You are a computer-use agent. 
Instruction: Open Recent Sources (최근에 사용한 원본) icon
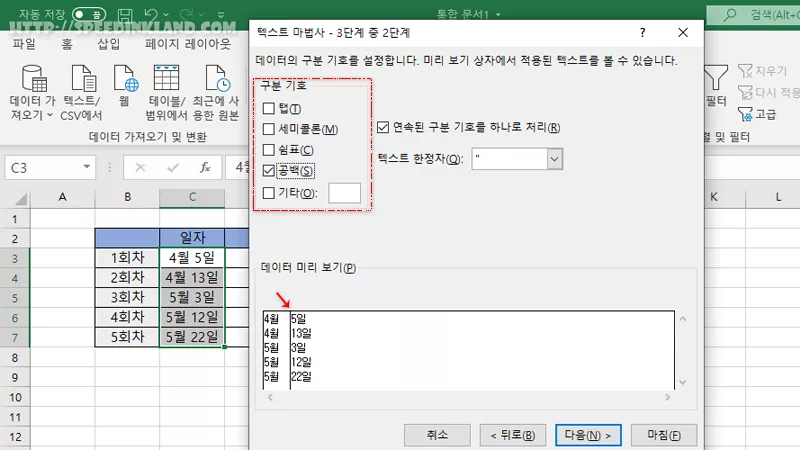tap(217, 78)
